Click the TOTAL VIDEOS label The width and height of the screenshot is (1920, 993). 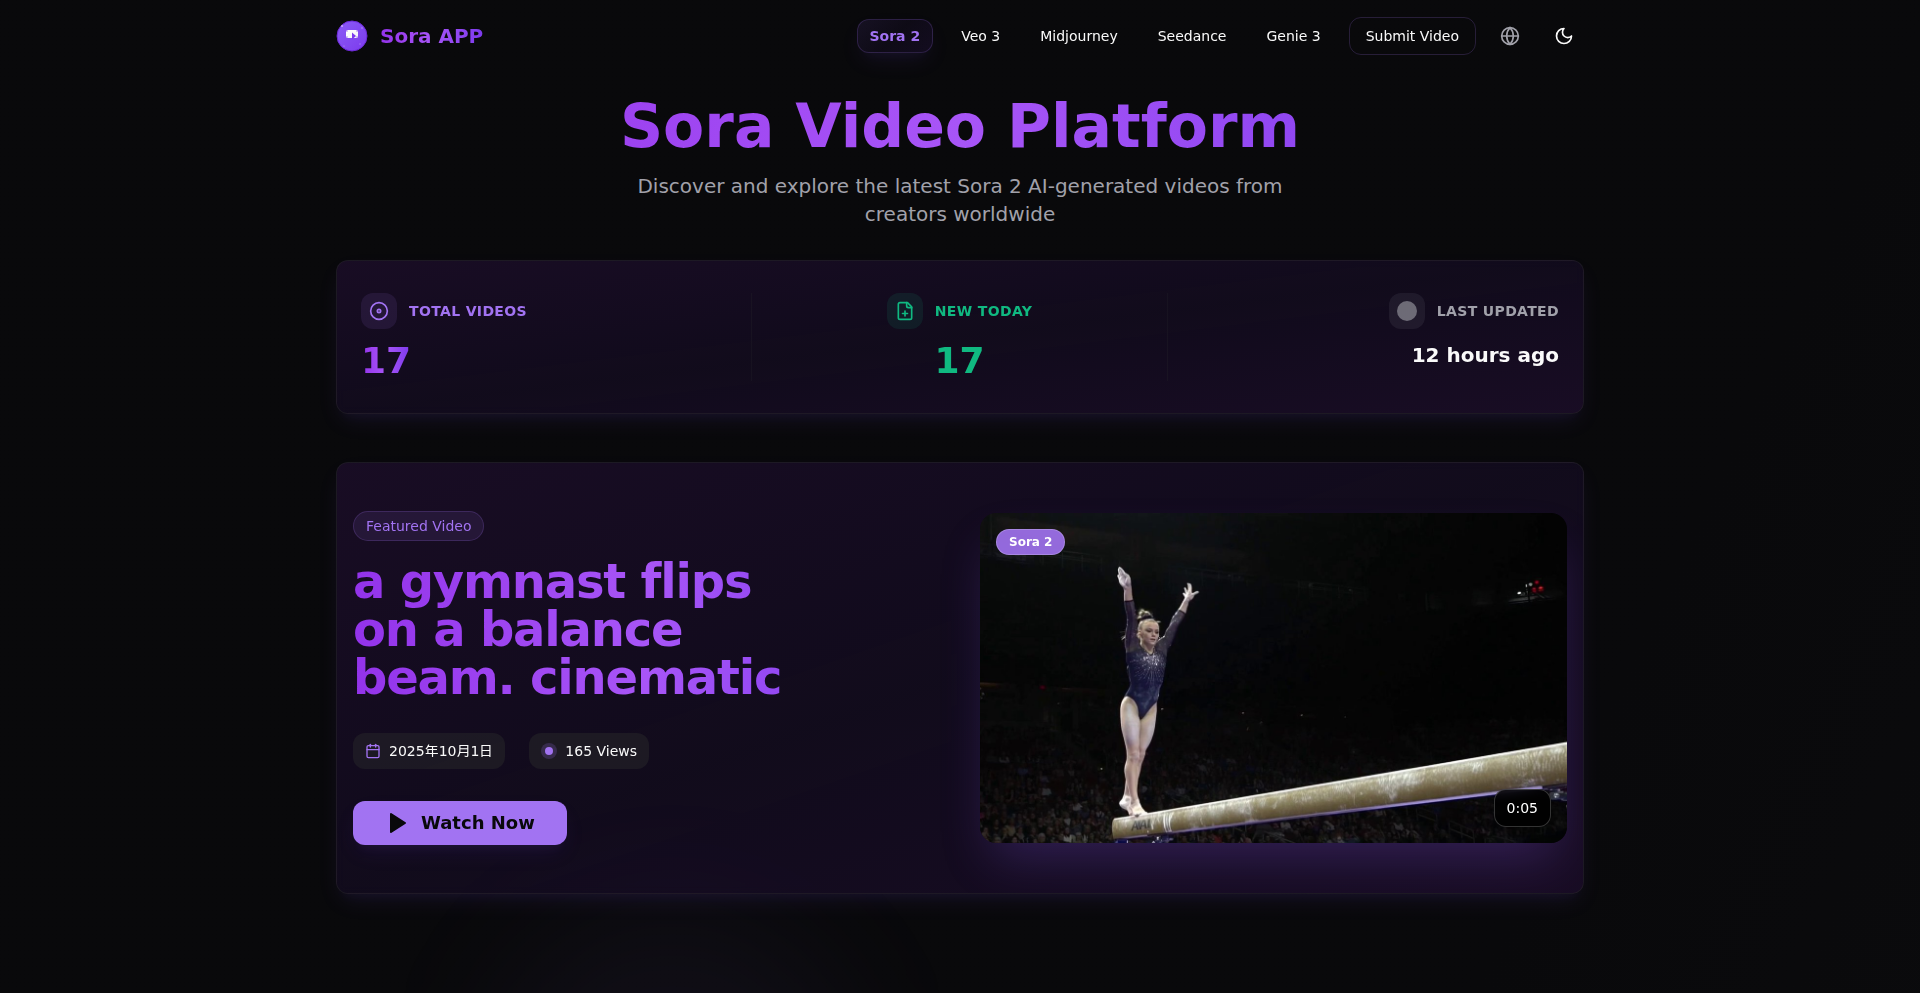[x=467, y=311]
